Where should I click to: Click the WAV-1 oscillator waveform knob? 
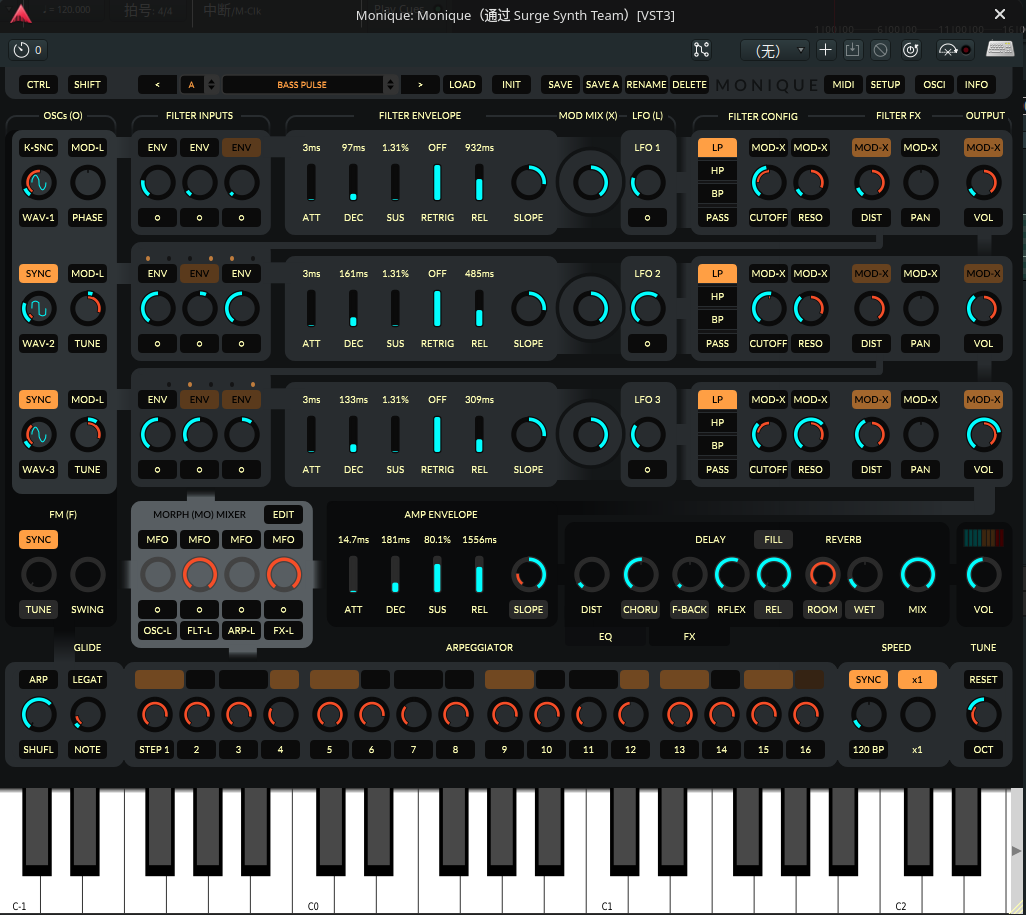tap(38, 183)
